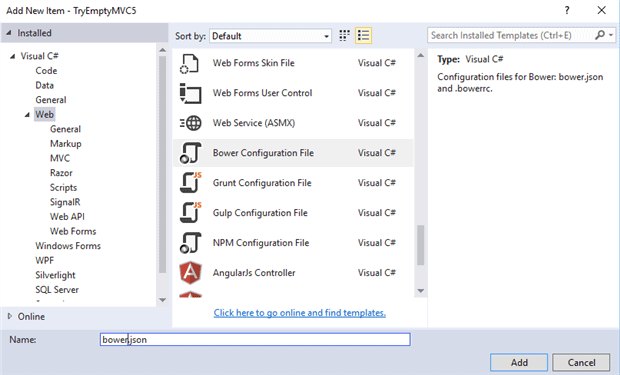
Task: Select the WPF category
Action: click(x=44, y=261)
